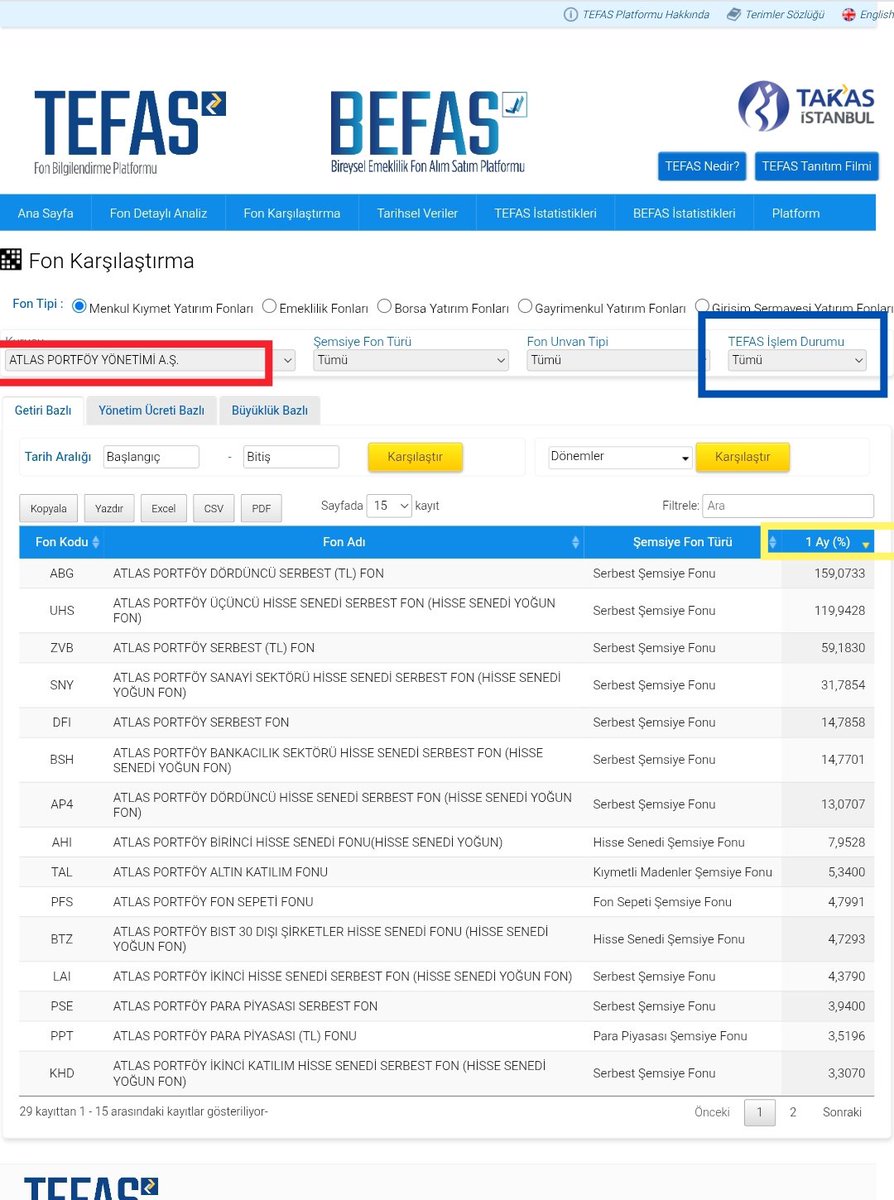Sort by 1 Ay (%) column
The width and height of the screenshot is (894, 1200).
point(827,542)
